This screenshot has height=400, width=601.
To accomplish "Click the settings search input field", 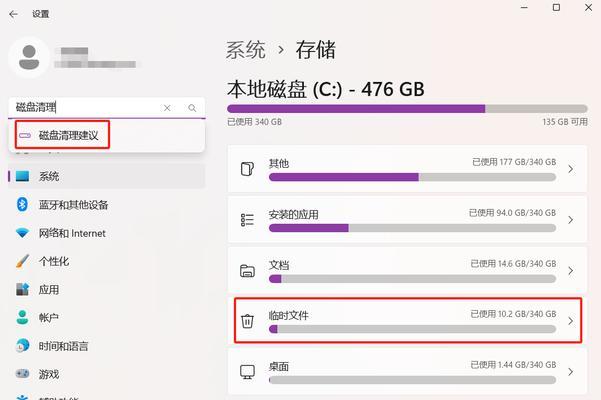I will pos(86,108).
